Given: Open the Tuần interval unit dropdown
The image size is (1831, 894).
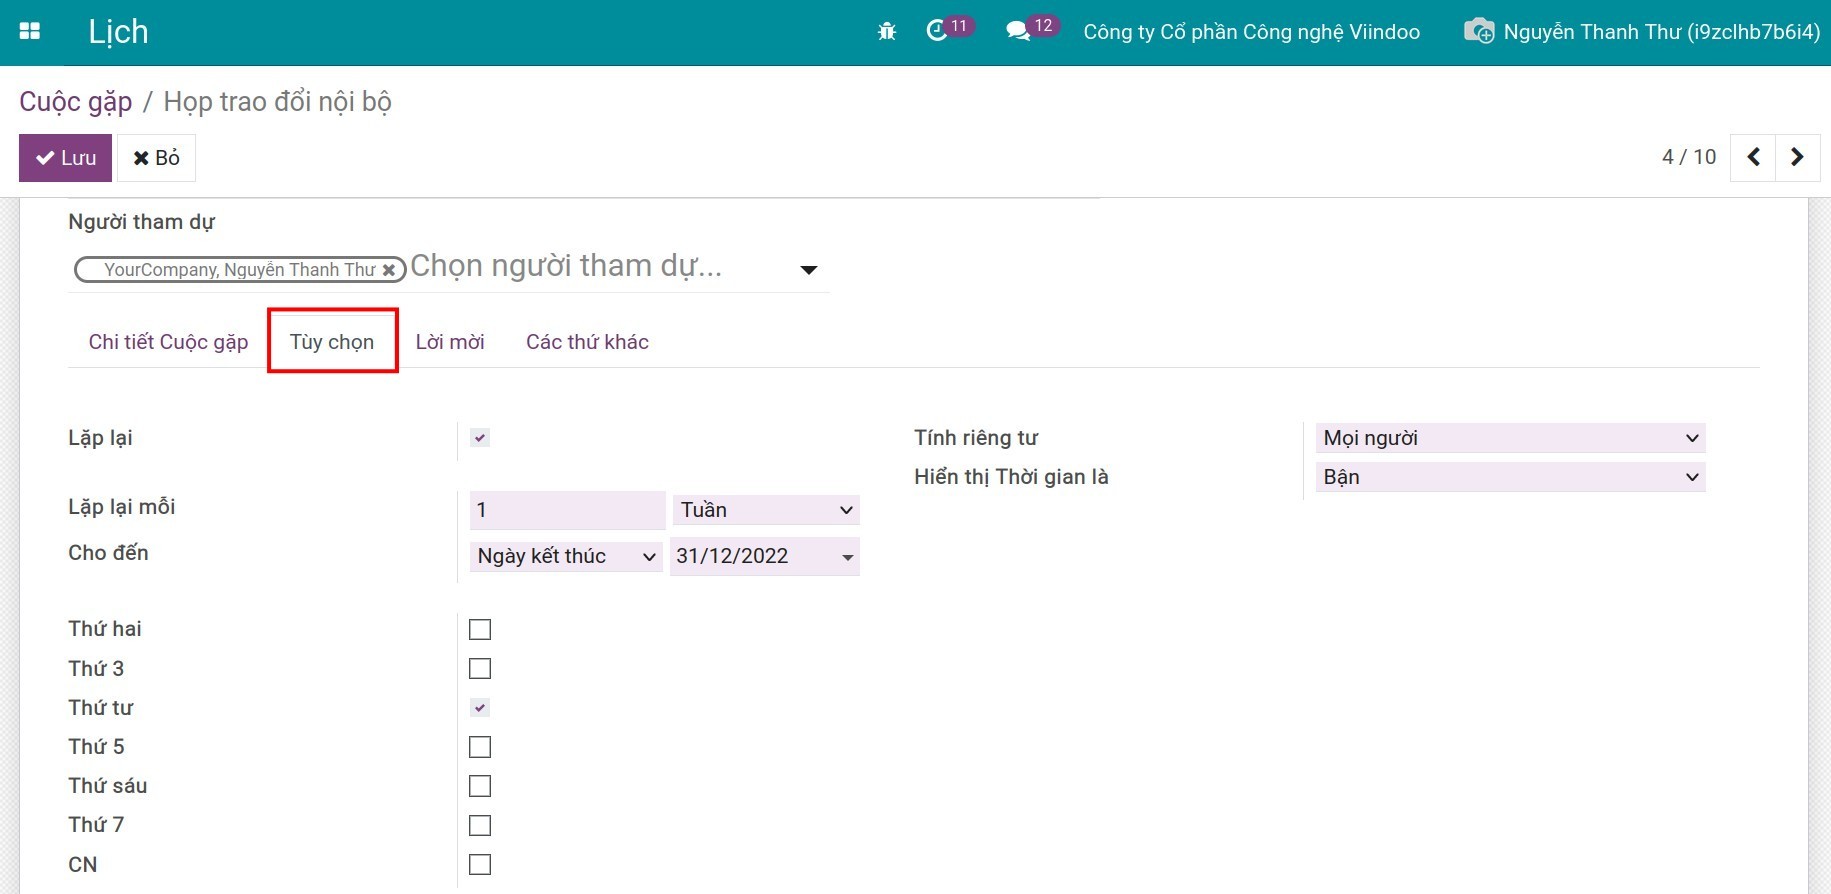Looking at the screenshot, I should pos(765,510).
